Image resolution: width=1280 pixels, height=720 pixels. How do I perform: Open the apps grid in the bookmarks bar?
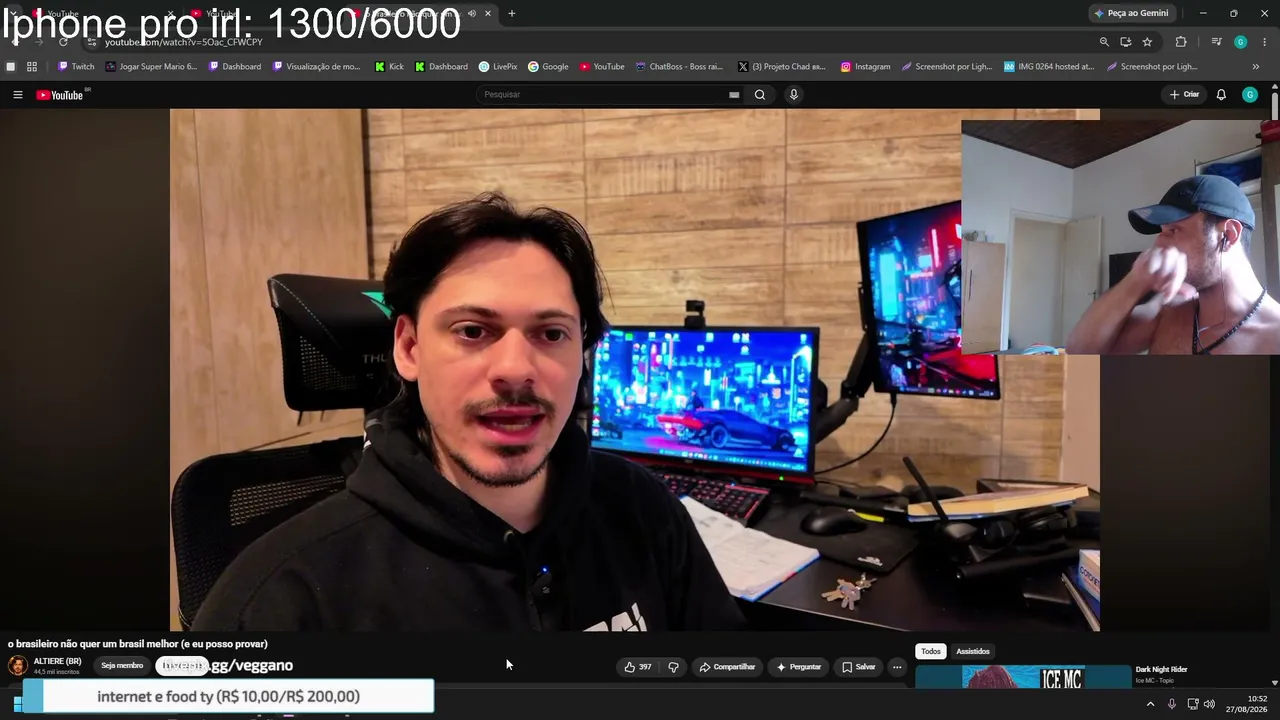pyautogui.click(x=32, y=67)
